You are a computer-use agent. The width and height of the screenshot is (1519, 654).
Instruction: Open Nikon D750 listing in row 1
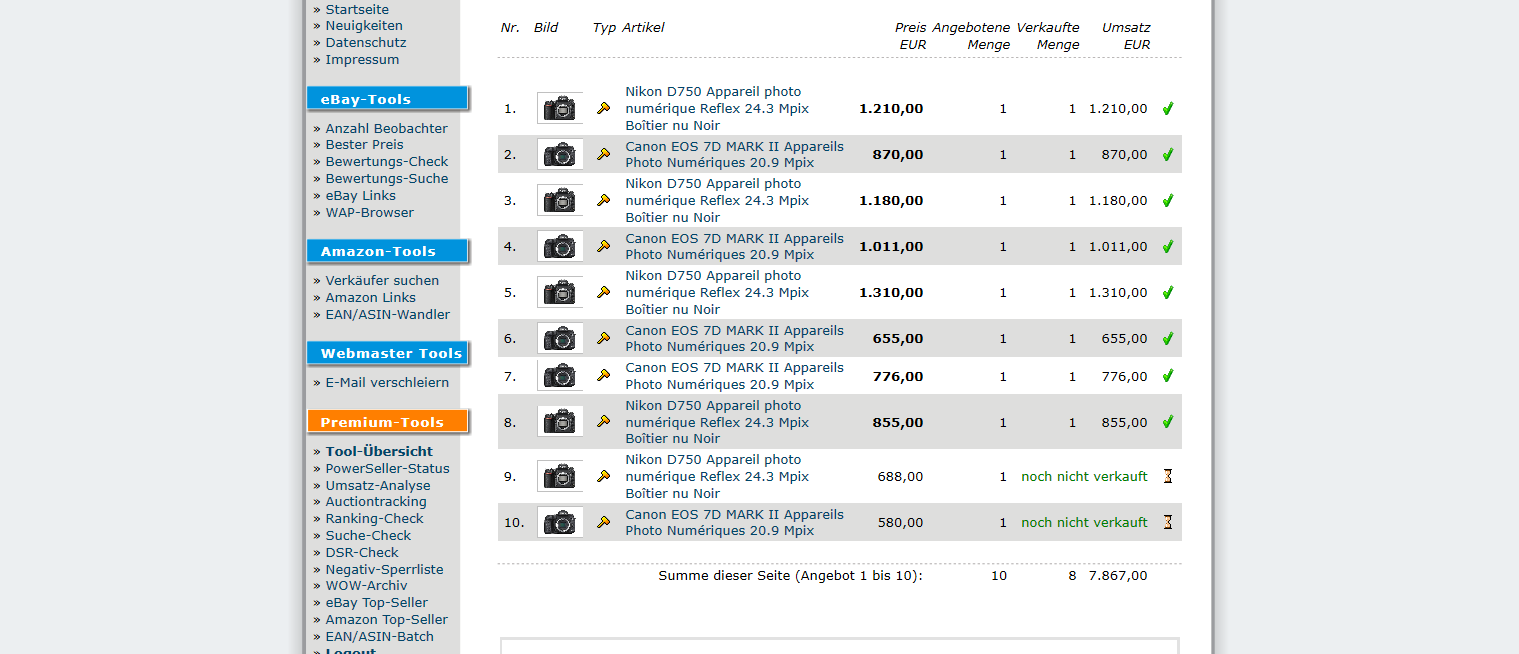(x=717, y=108)
